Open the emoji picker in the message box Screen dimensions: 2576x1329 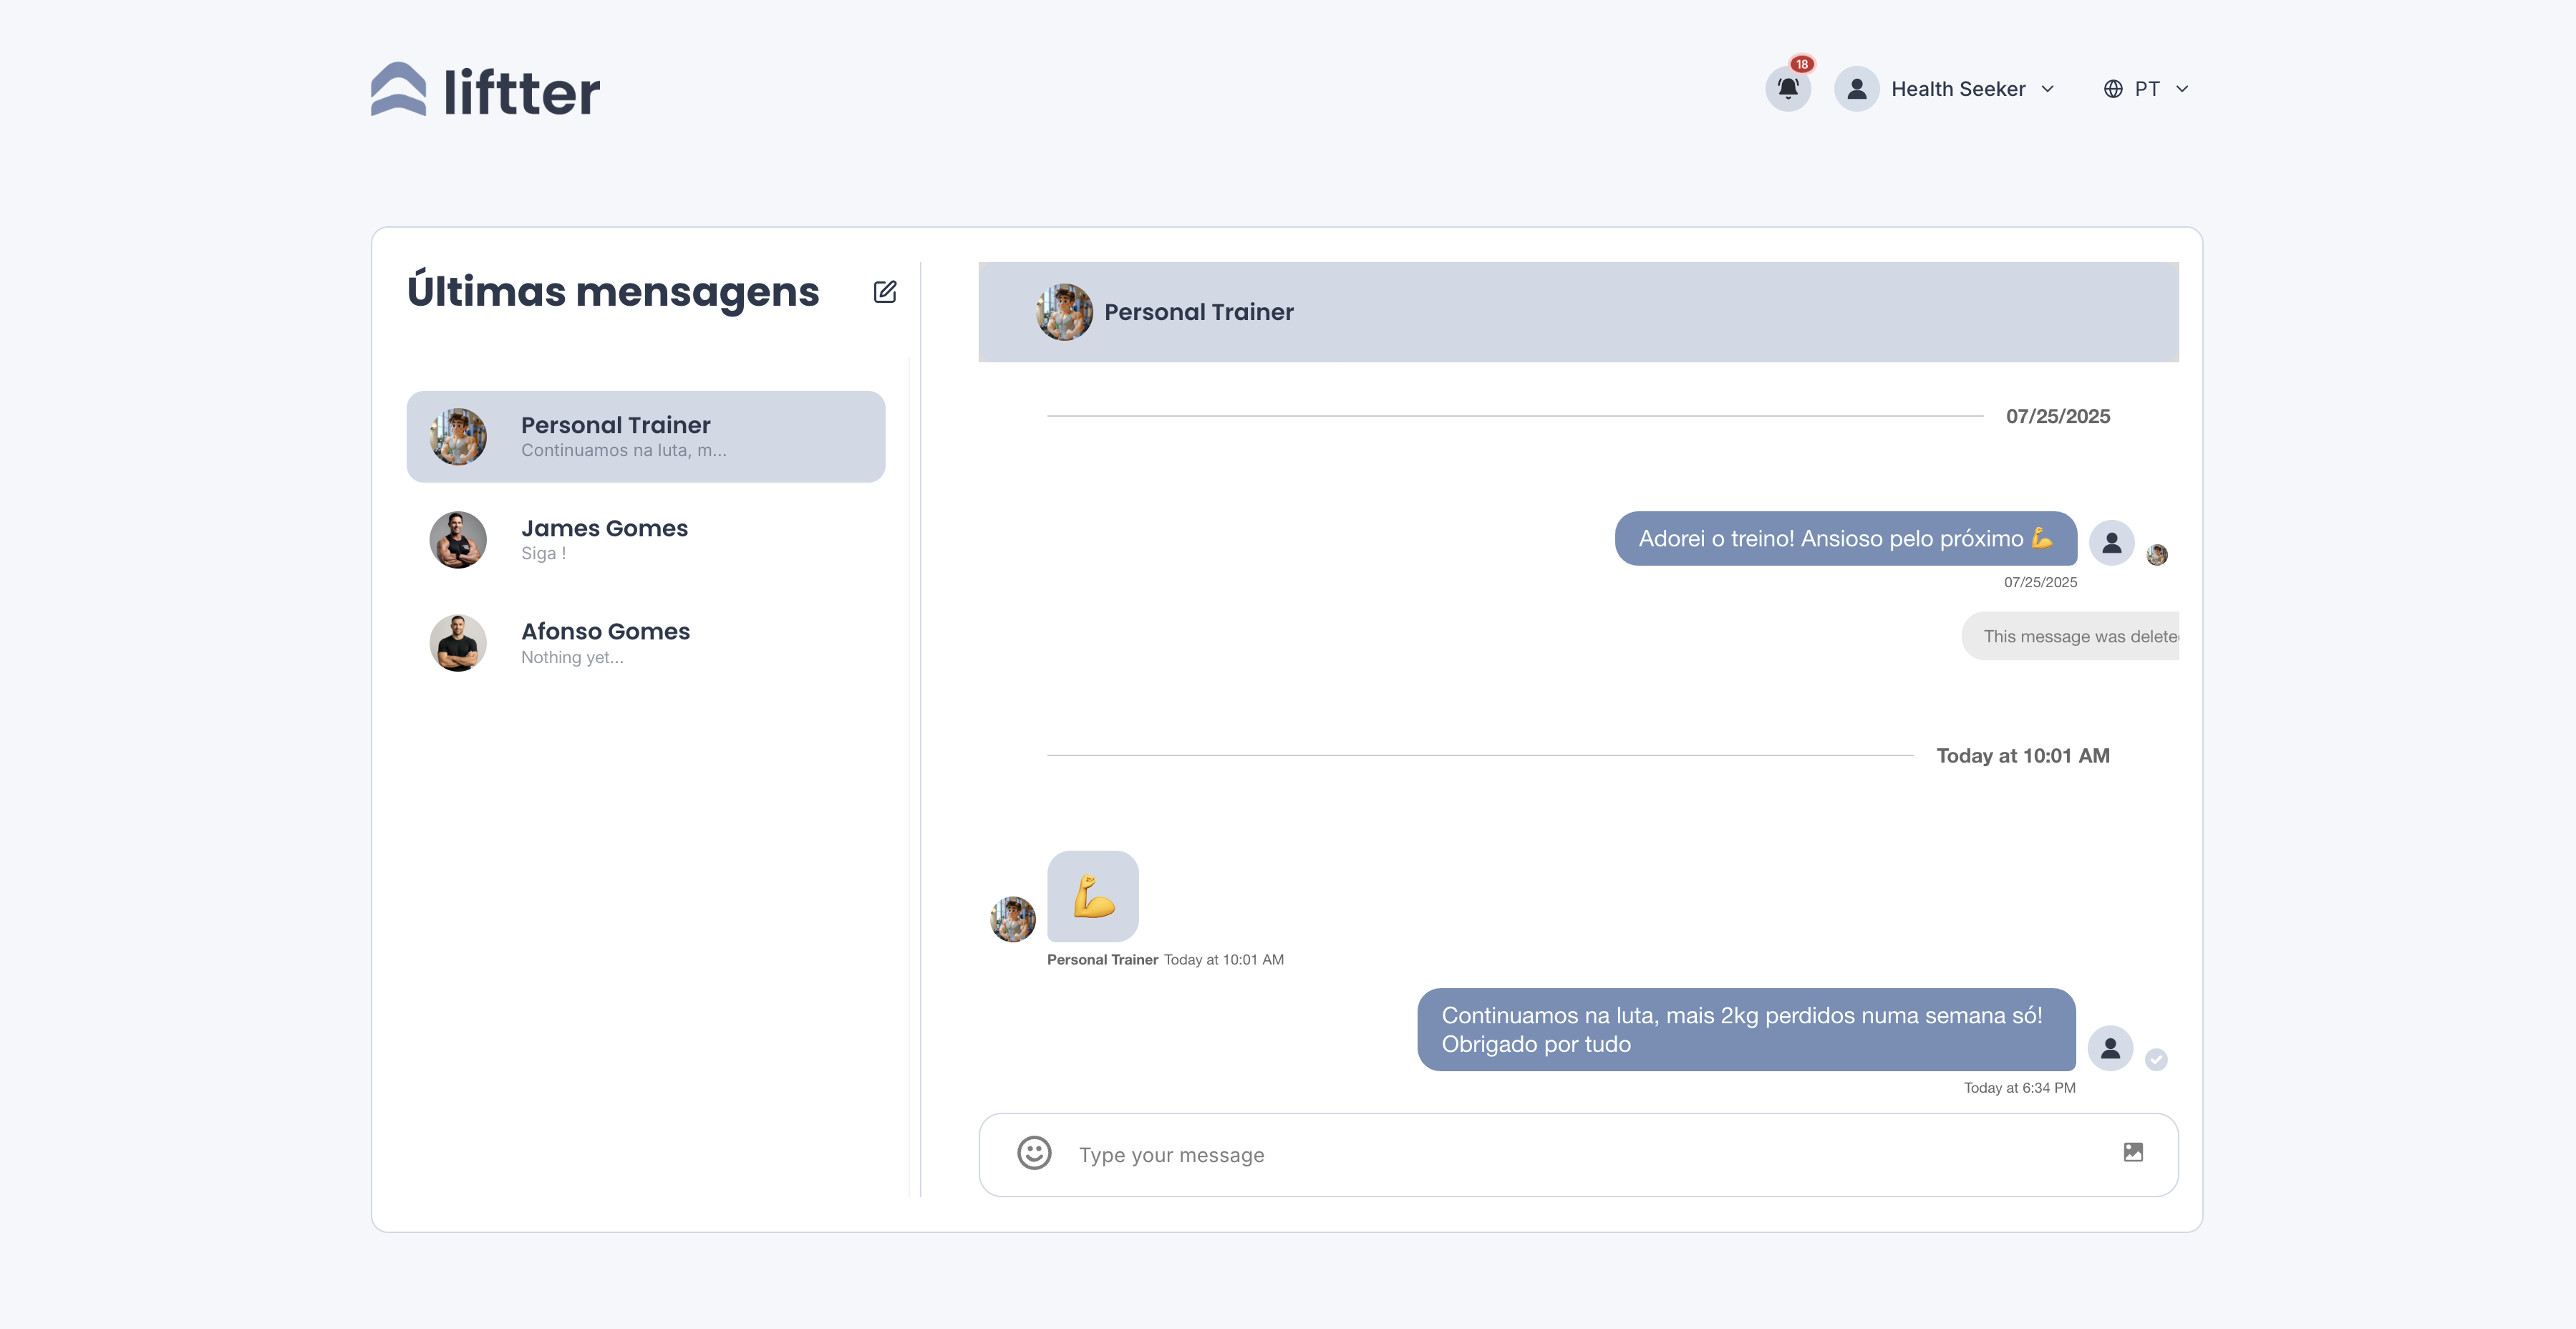tap(1034, 1153)
